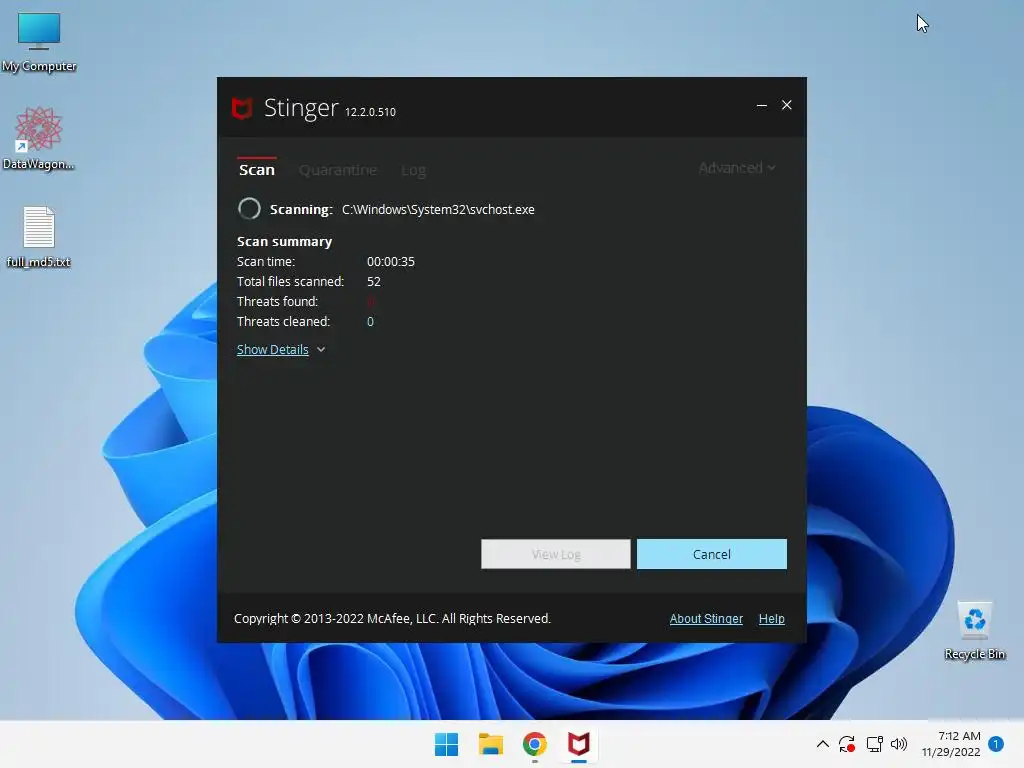Click the sync alert tray icon
This screenshot has height=768, width=1024.
click(x=847, y=744)
